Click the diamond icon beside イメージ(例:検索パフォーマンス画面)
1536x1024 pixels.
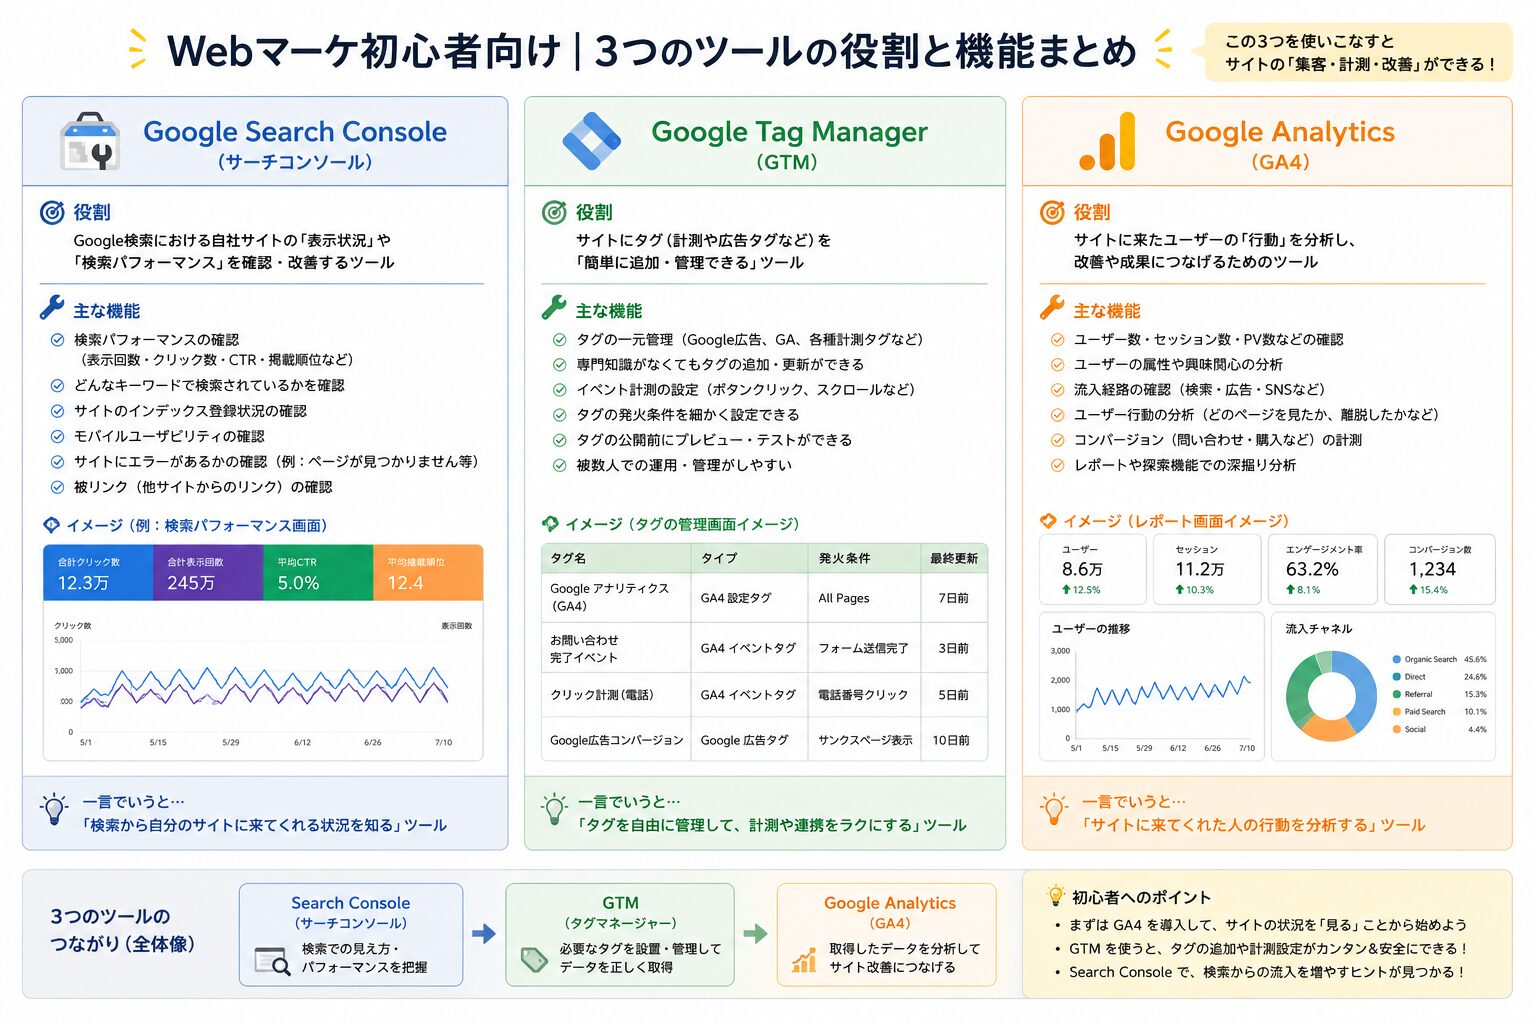[x=52, y=525]
